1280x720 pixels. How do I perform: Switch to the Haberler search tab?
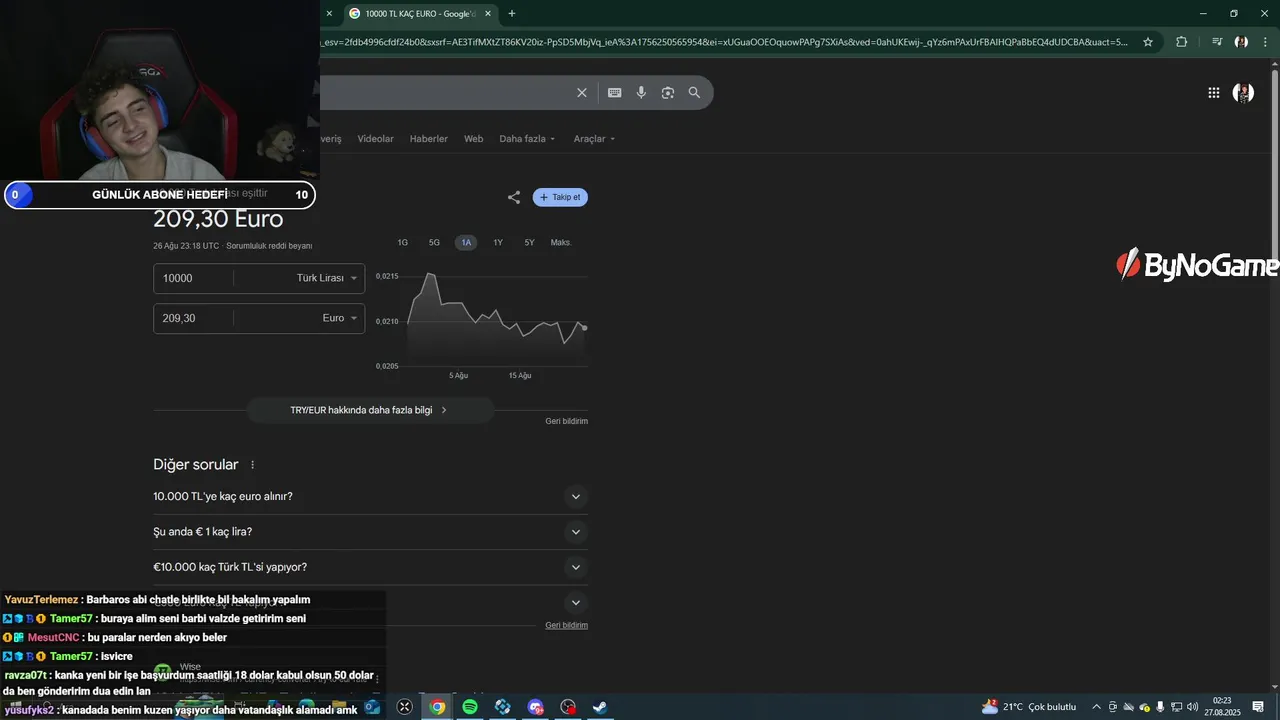pyautogui.click(x=429, y=139)
